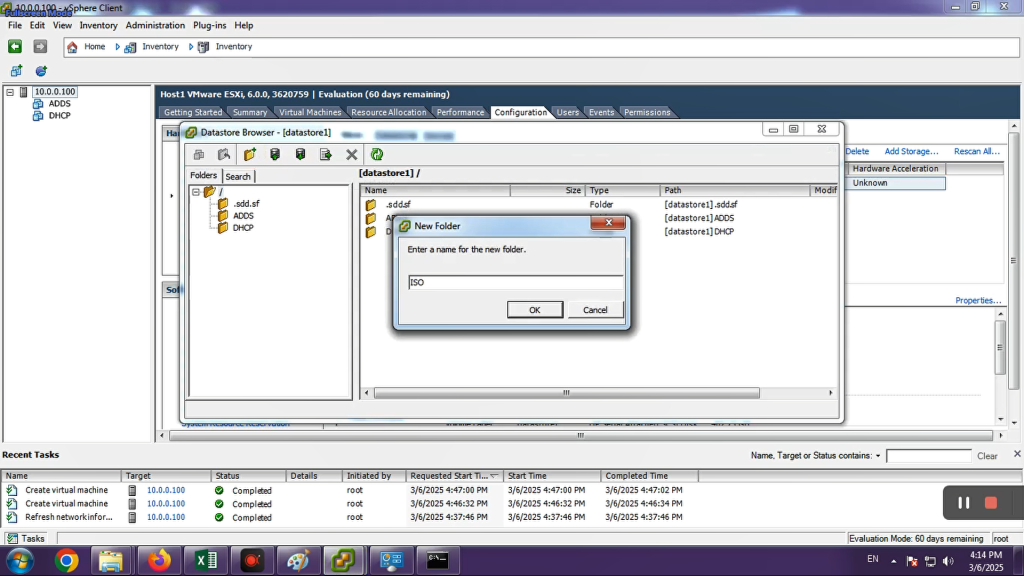Click the Add Storage link
The image size is (1024, 576).
click(x=911, y=152)
